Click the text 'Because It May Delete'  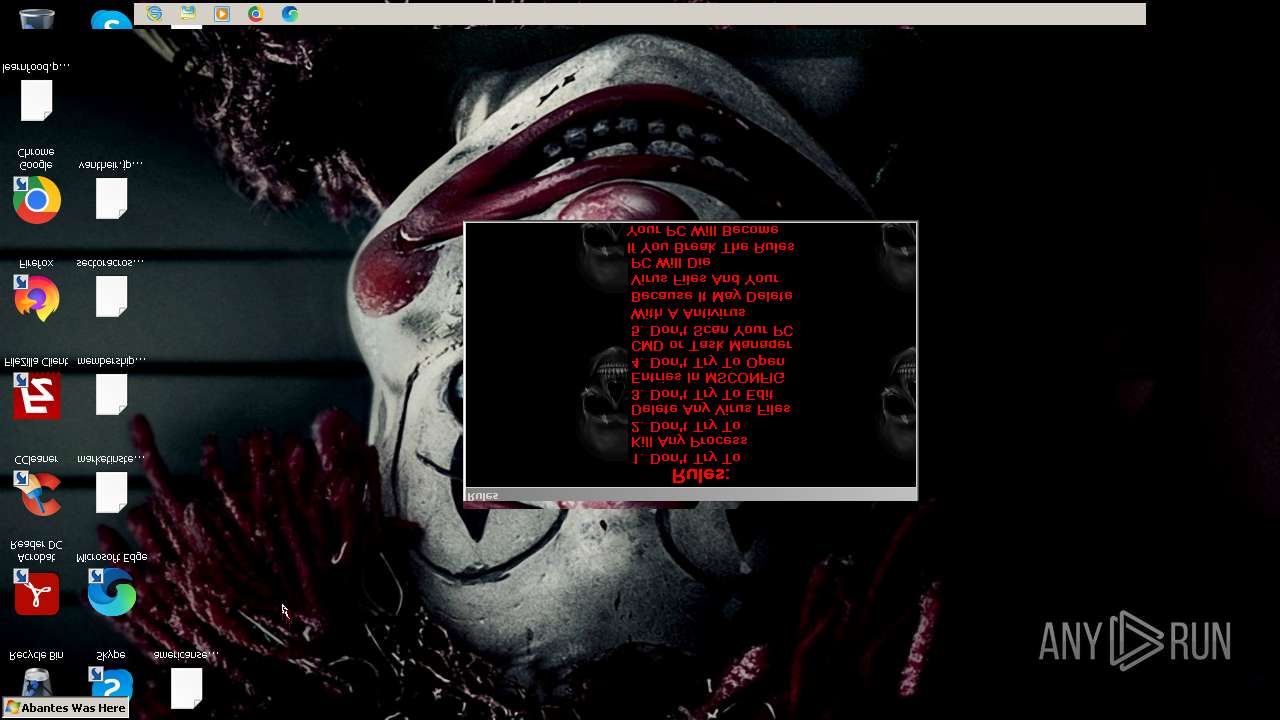712,296
